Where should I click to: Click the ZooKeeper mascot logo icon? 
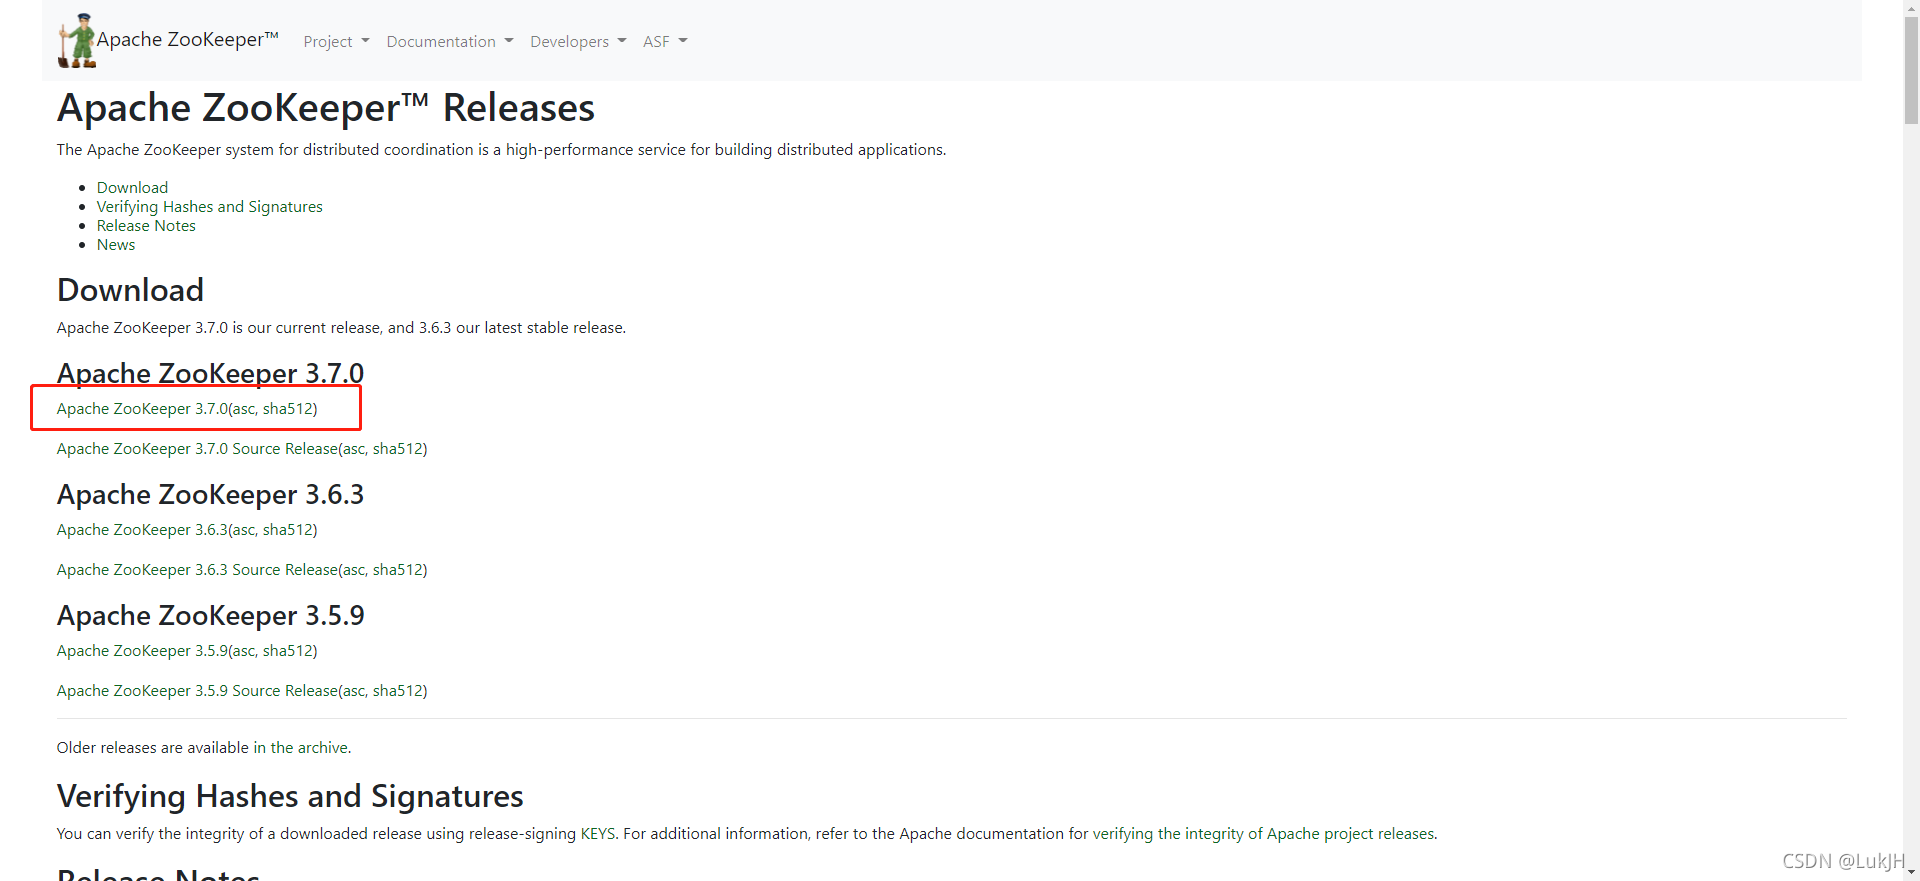coord(77,41)
